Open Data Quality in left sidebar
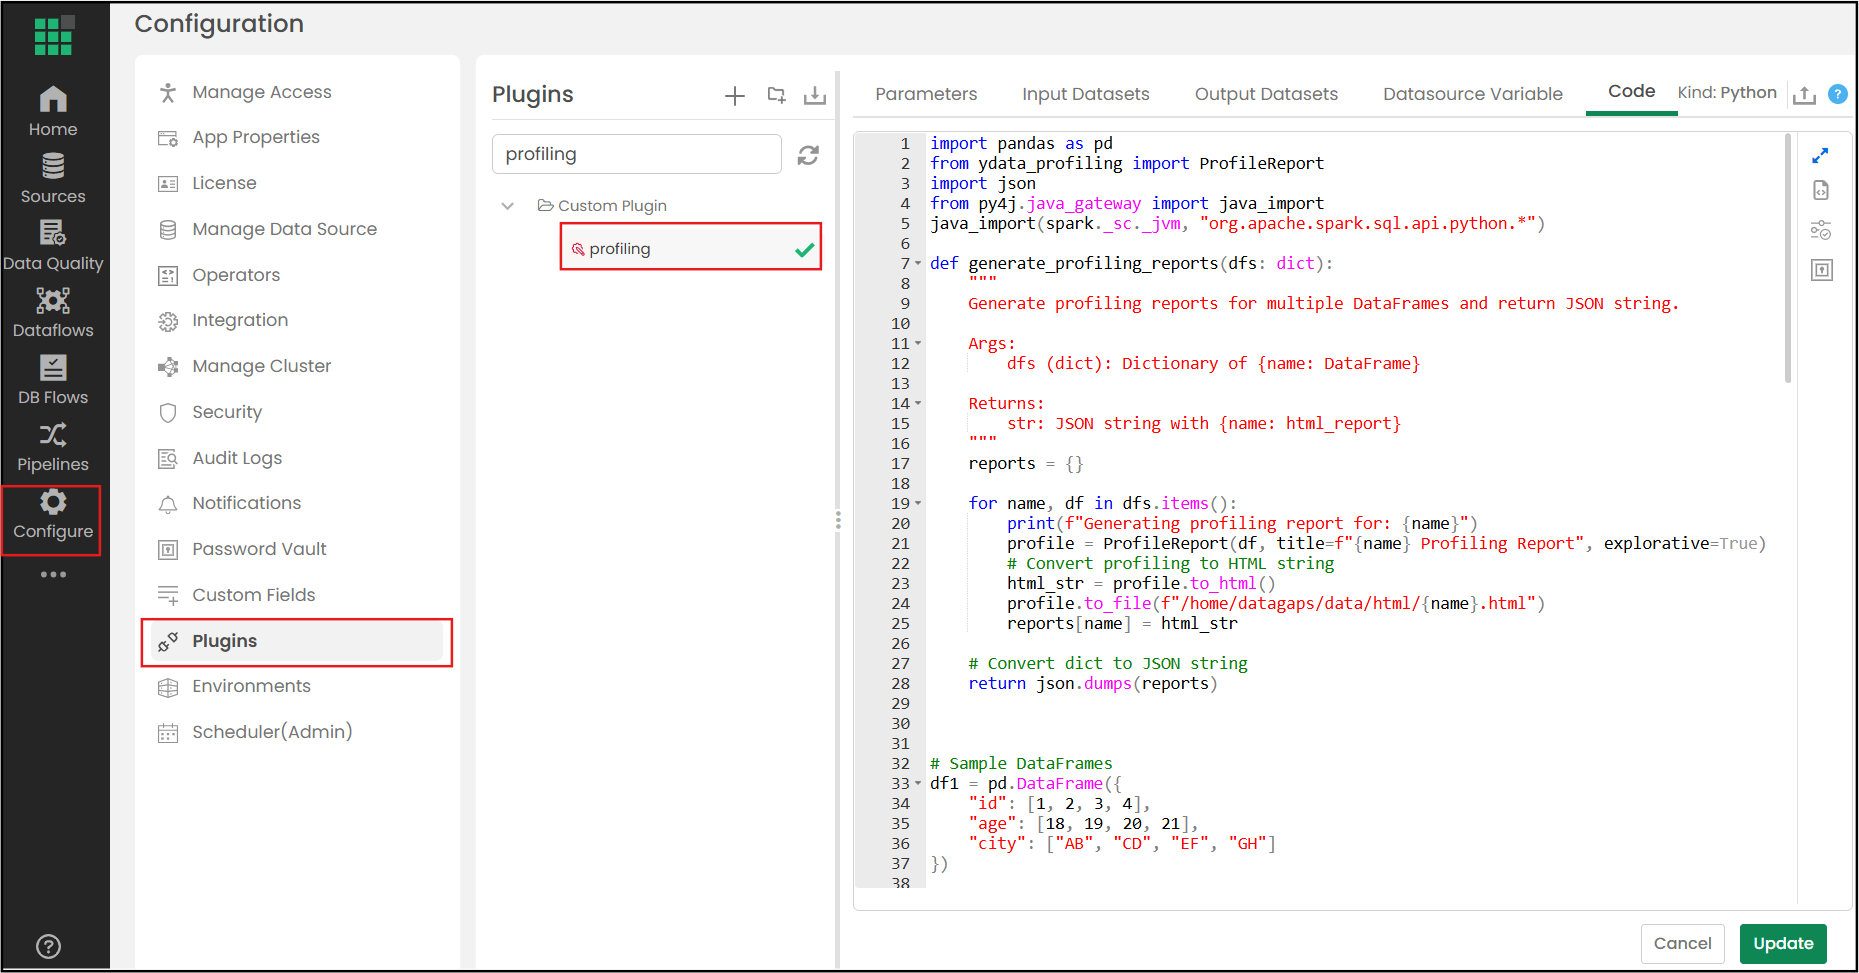This screenshot has height=973, width=1859. pyautogui.click(x=53, y=246)
